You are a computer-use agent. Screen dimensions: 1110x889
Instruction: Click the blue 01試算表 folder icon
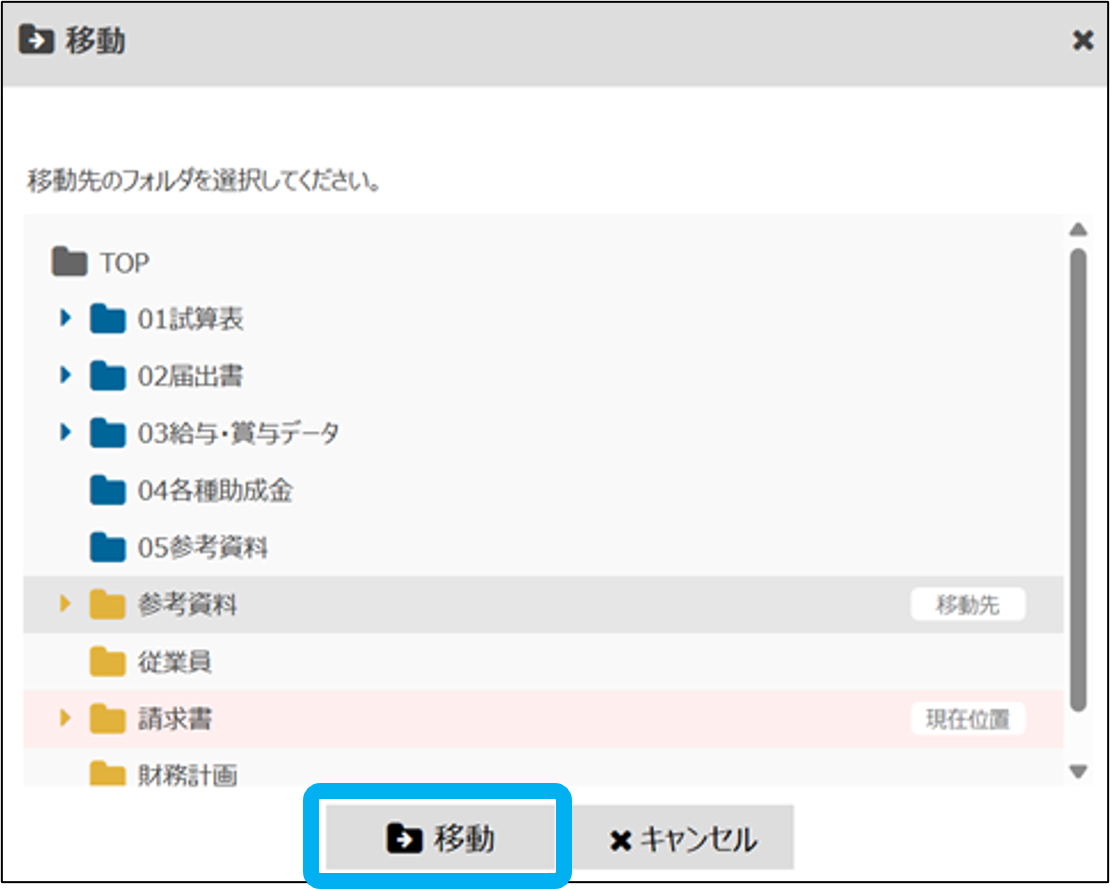point(107,319)
